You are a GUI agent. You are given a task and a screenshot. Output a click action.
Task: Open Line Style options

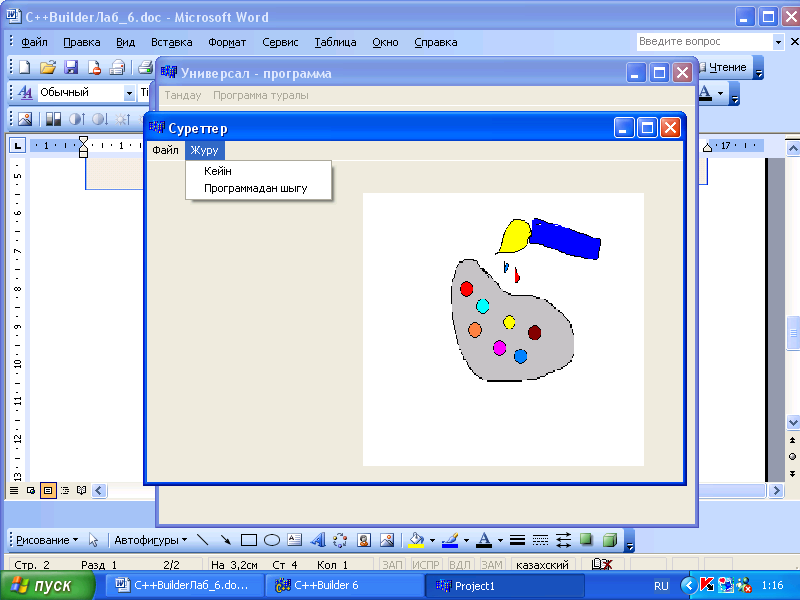517,540
